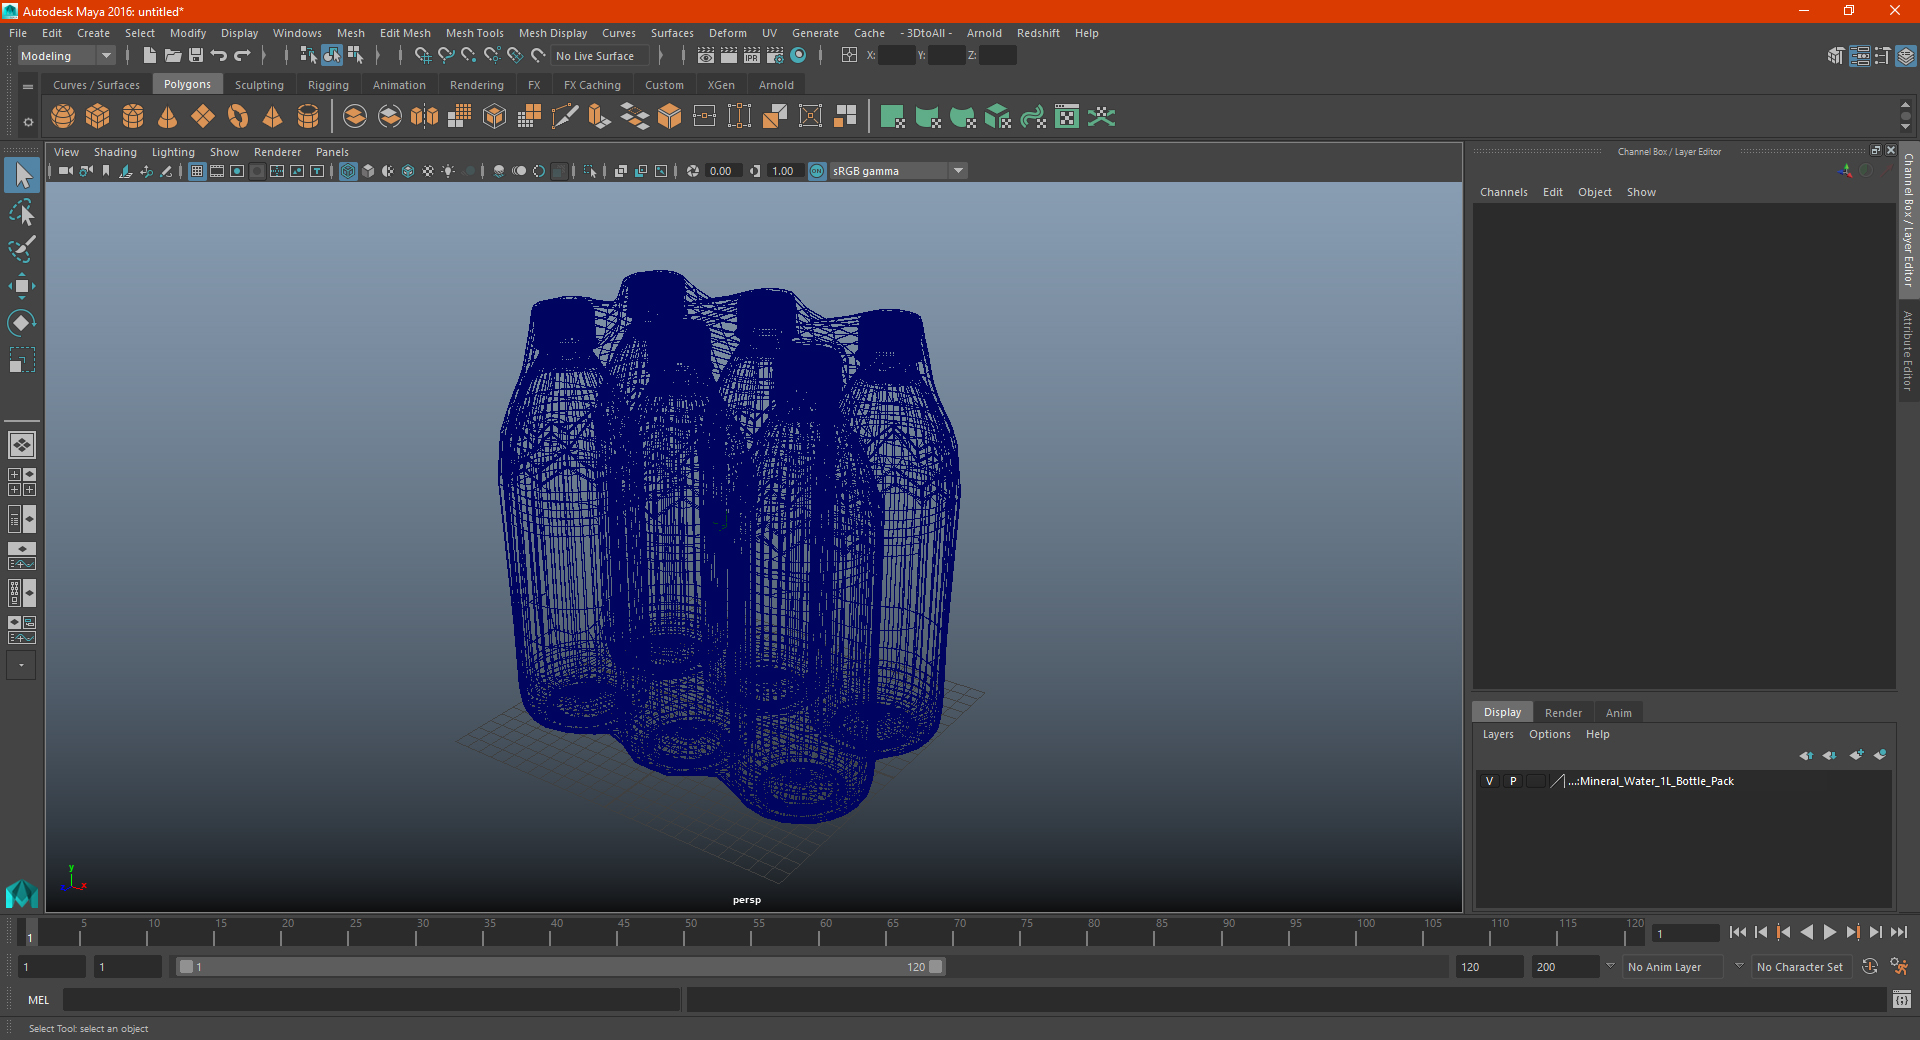The height and width of the screenshot is (1040, 1920).
Task: Click the range slider end handle at 120
Action: [936, 967]
